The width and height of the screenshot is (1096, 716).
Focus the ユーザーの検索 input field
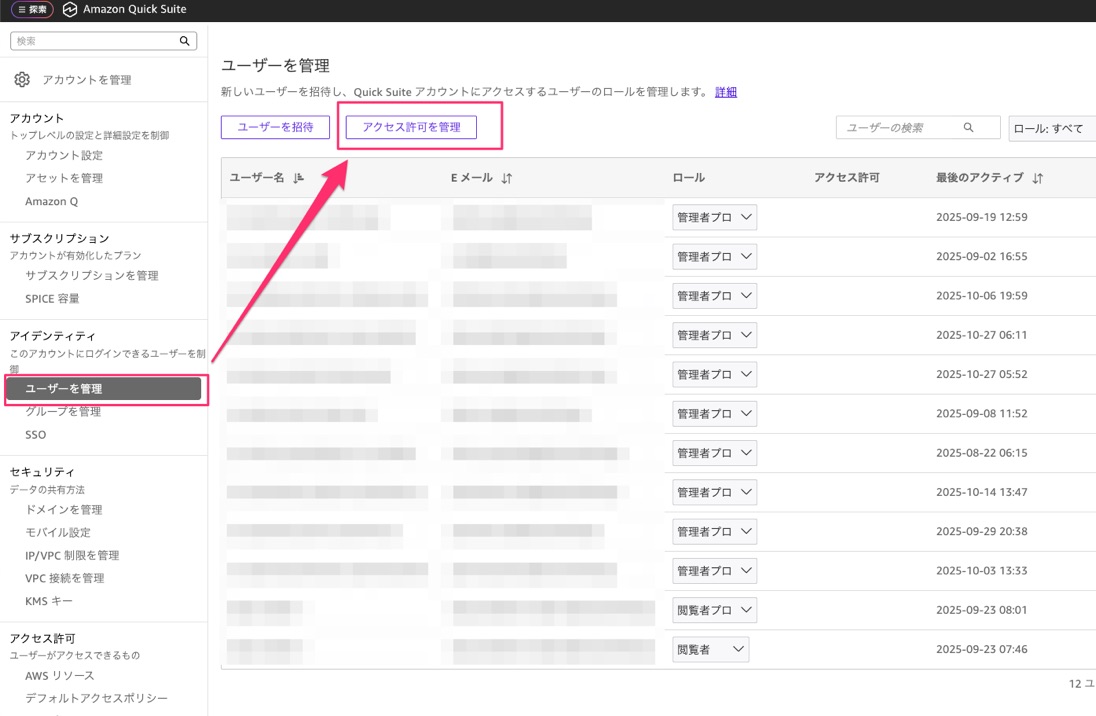coord(900,128)
